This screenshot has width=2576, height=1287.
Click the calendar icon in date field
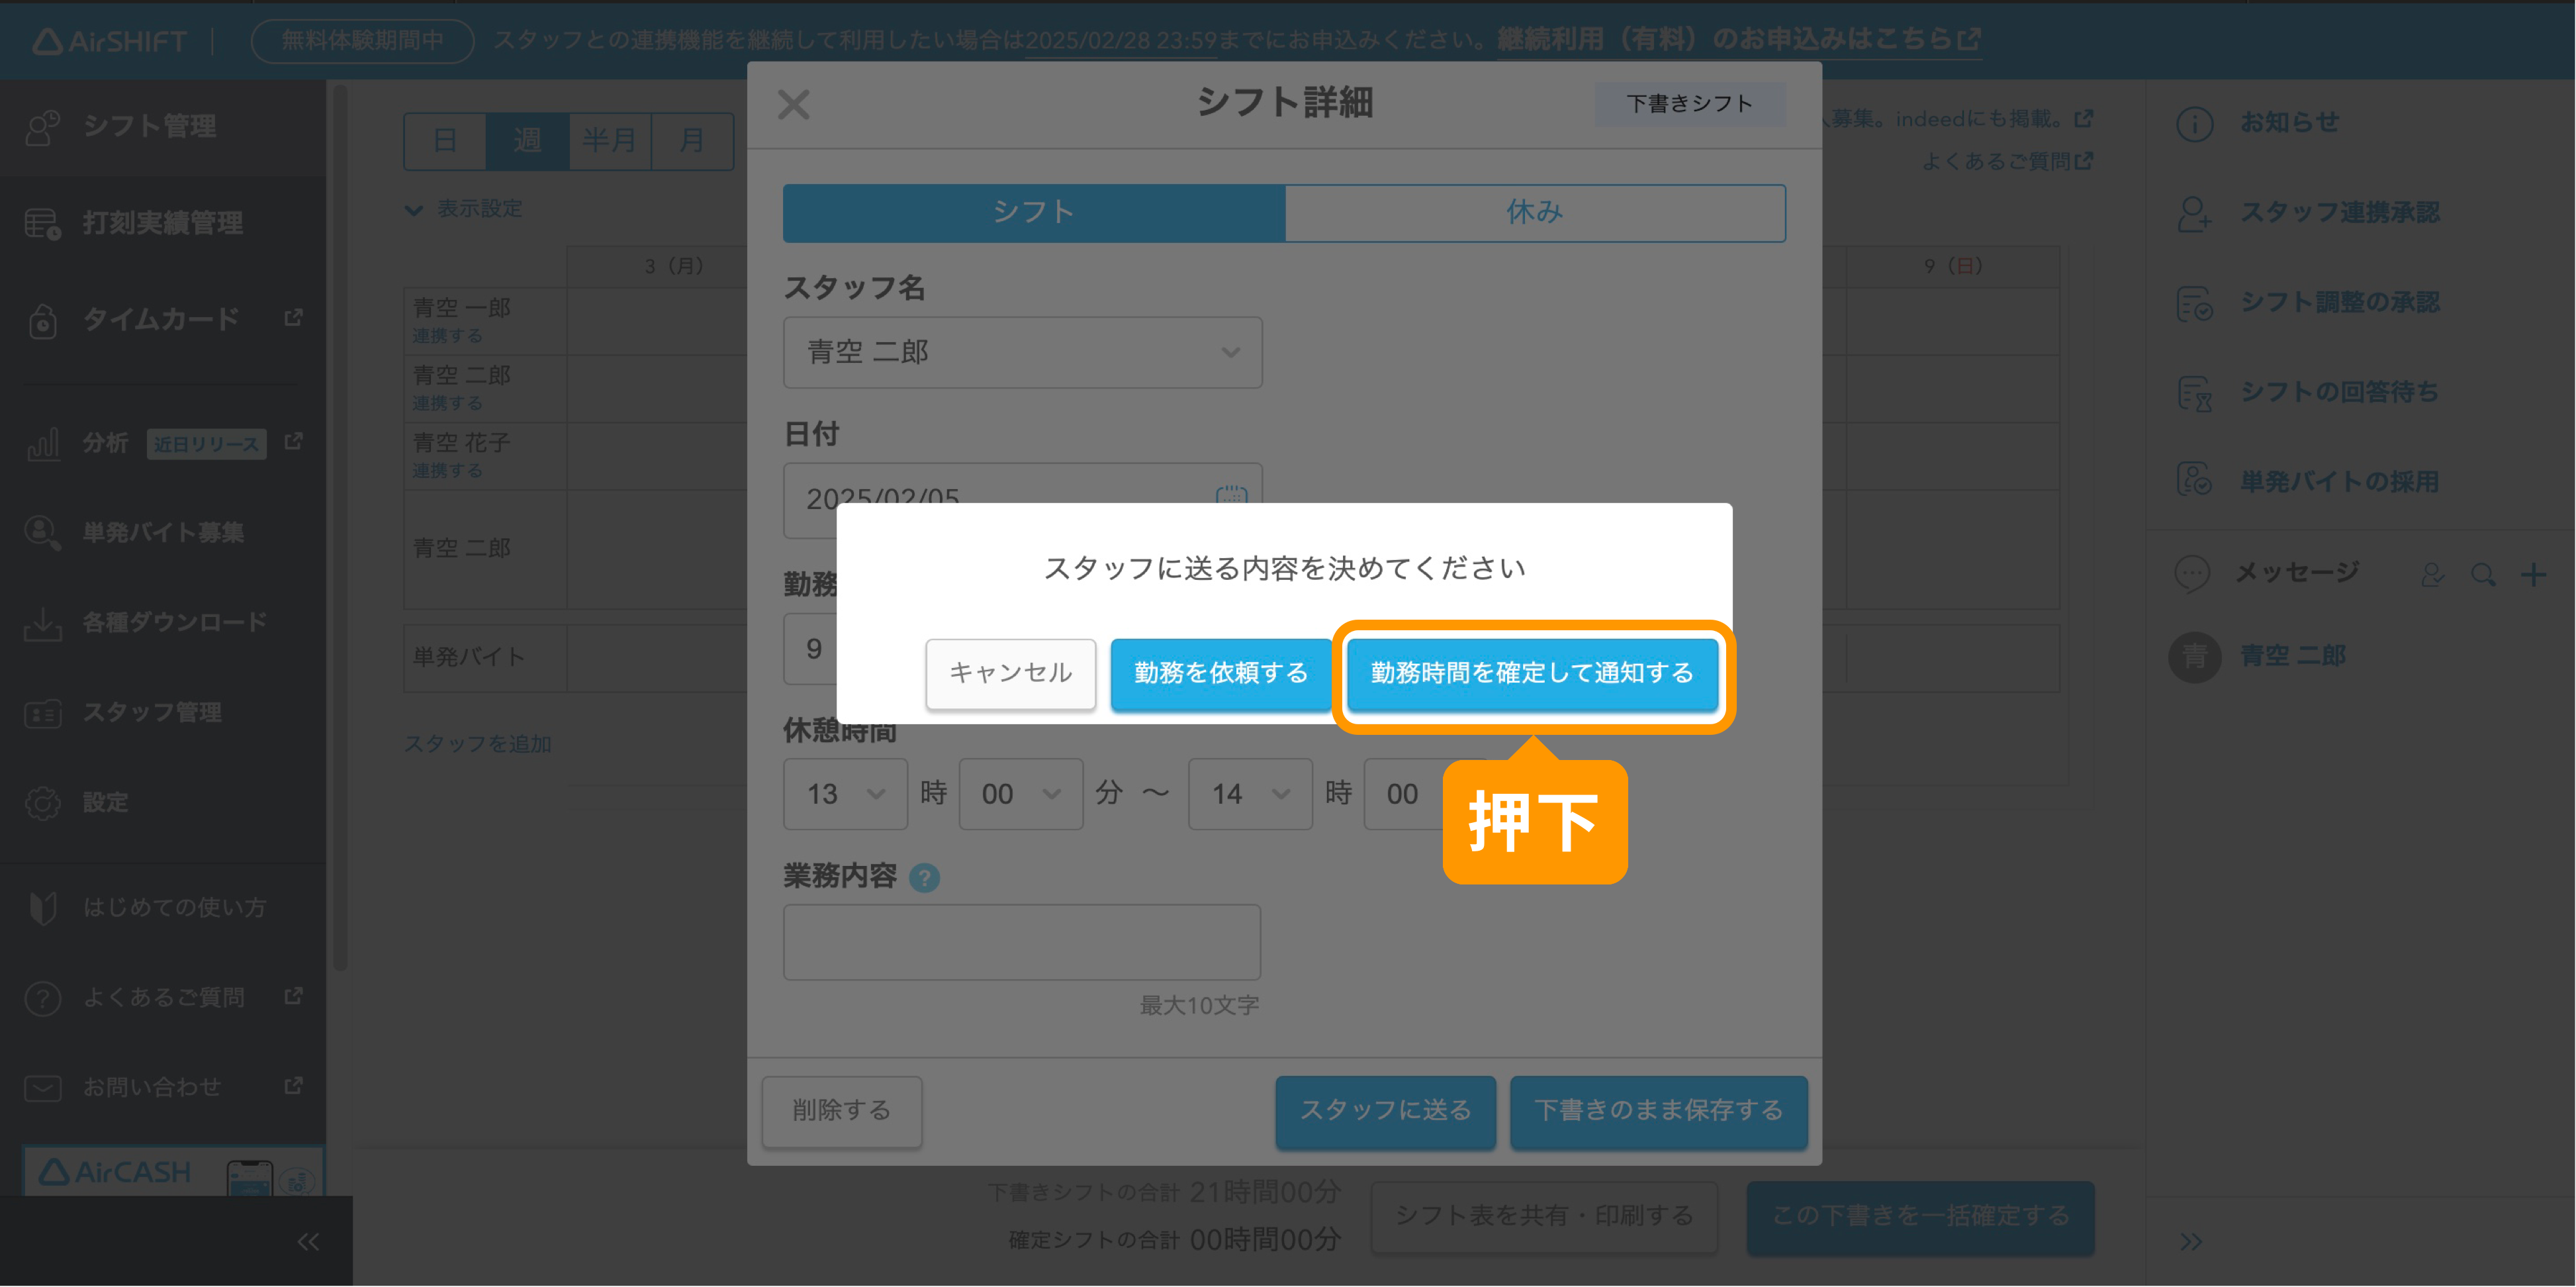[x=1231, y=495]
